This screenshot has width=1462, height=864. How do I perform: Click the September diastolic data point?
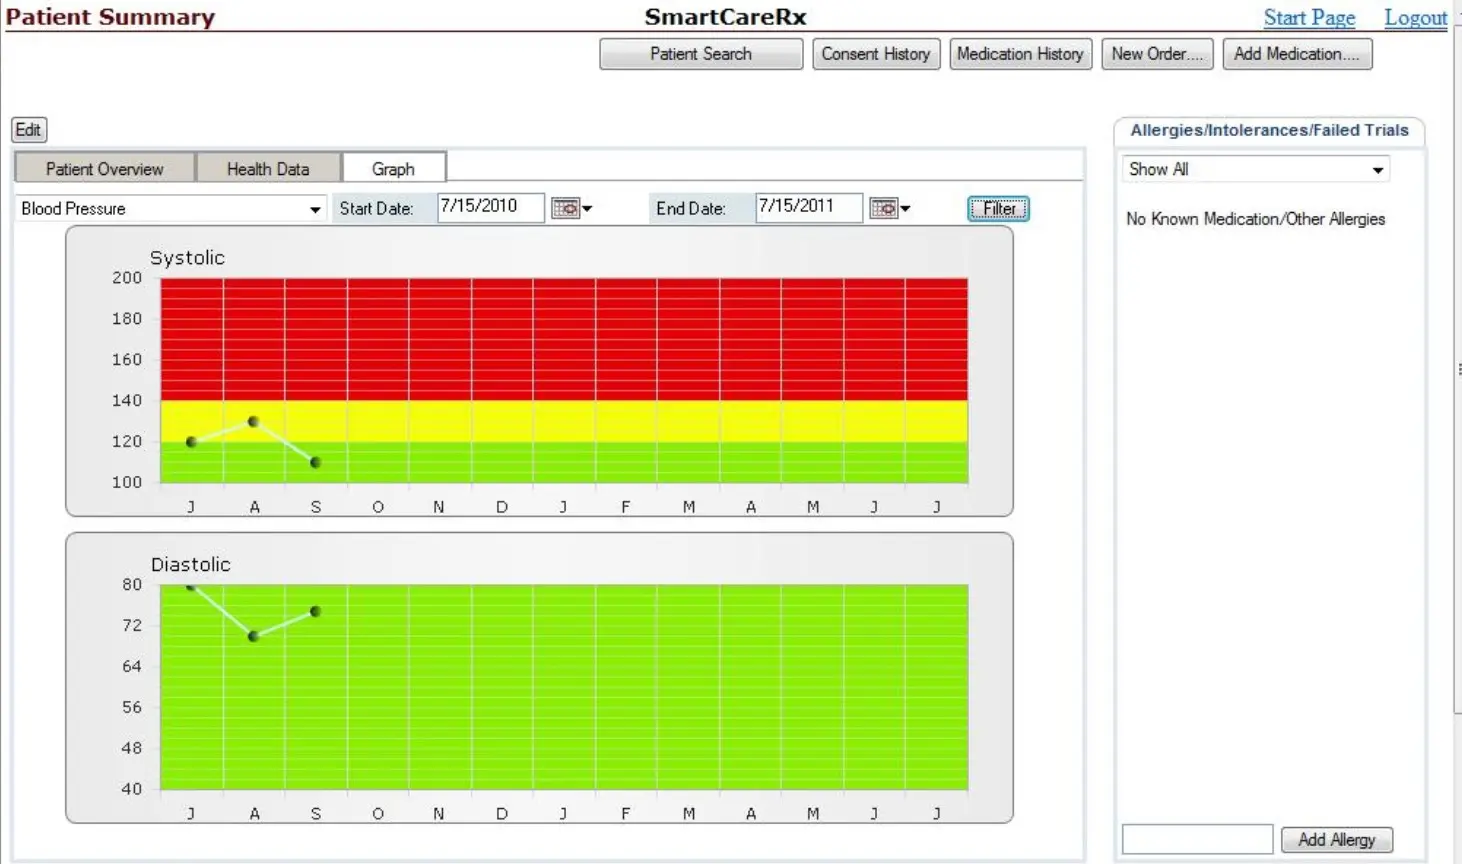pyautogui.click(x=315, y=611)
